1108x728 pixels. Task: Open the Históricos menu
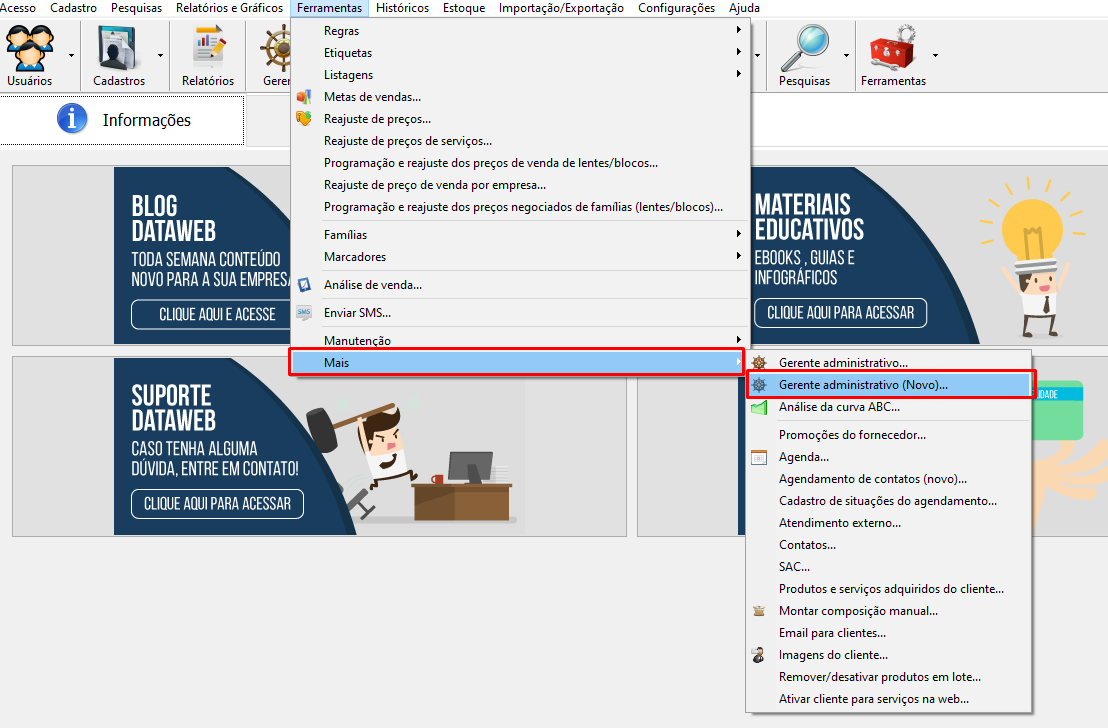pyautogui.click(x=402, y=8)
